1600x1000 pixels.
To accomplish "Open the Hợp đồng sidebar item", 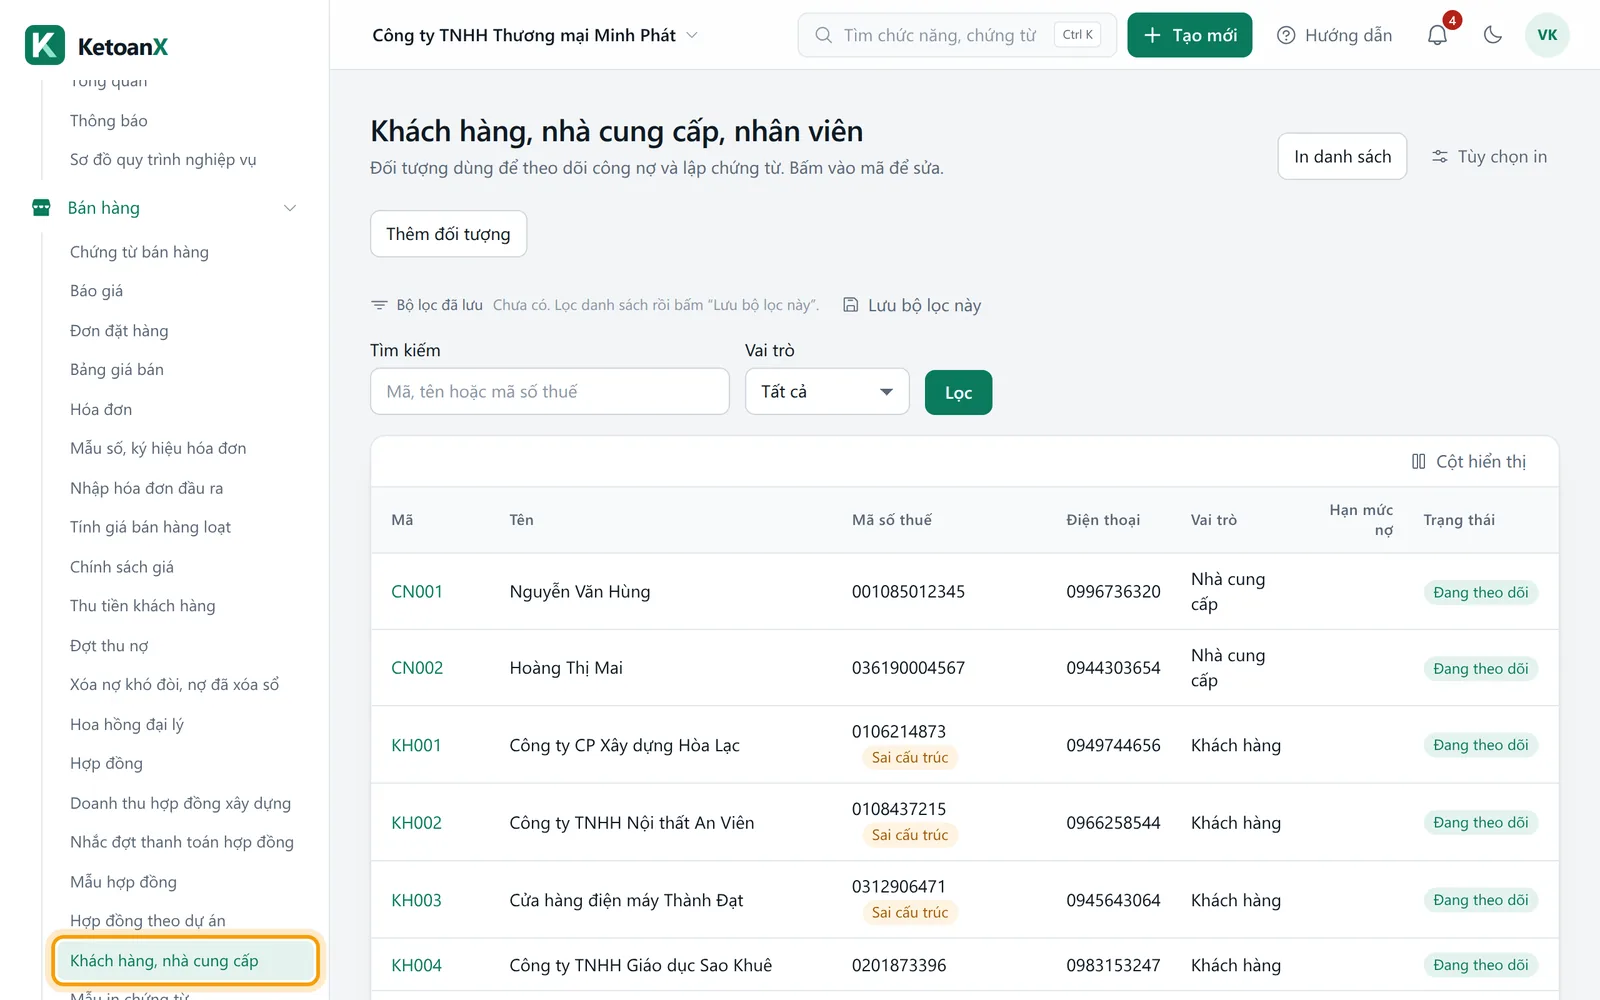I will pos(106,764).
